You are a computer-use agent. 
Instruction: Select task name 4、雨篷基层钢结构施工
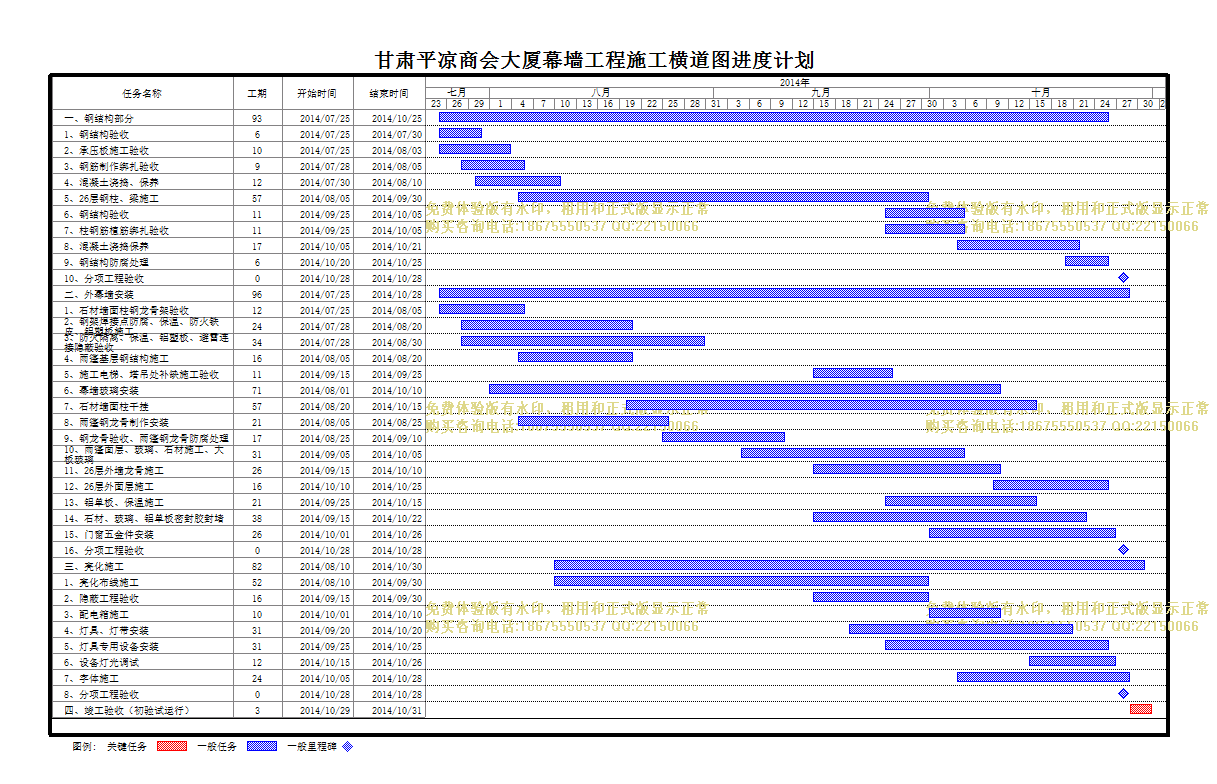(x=117, y=358)
